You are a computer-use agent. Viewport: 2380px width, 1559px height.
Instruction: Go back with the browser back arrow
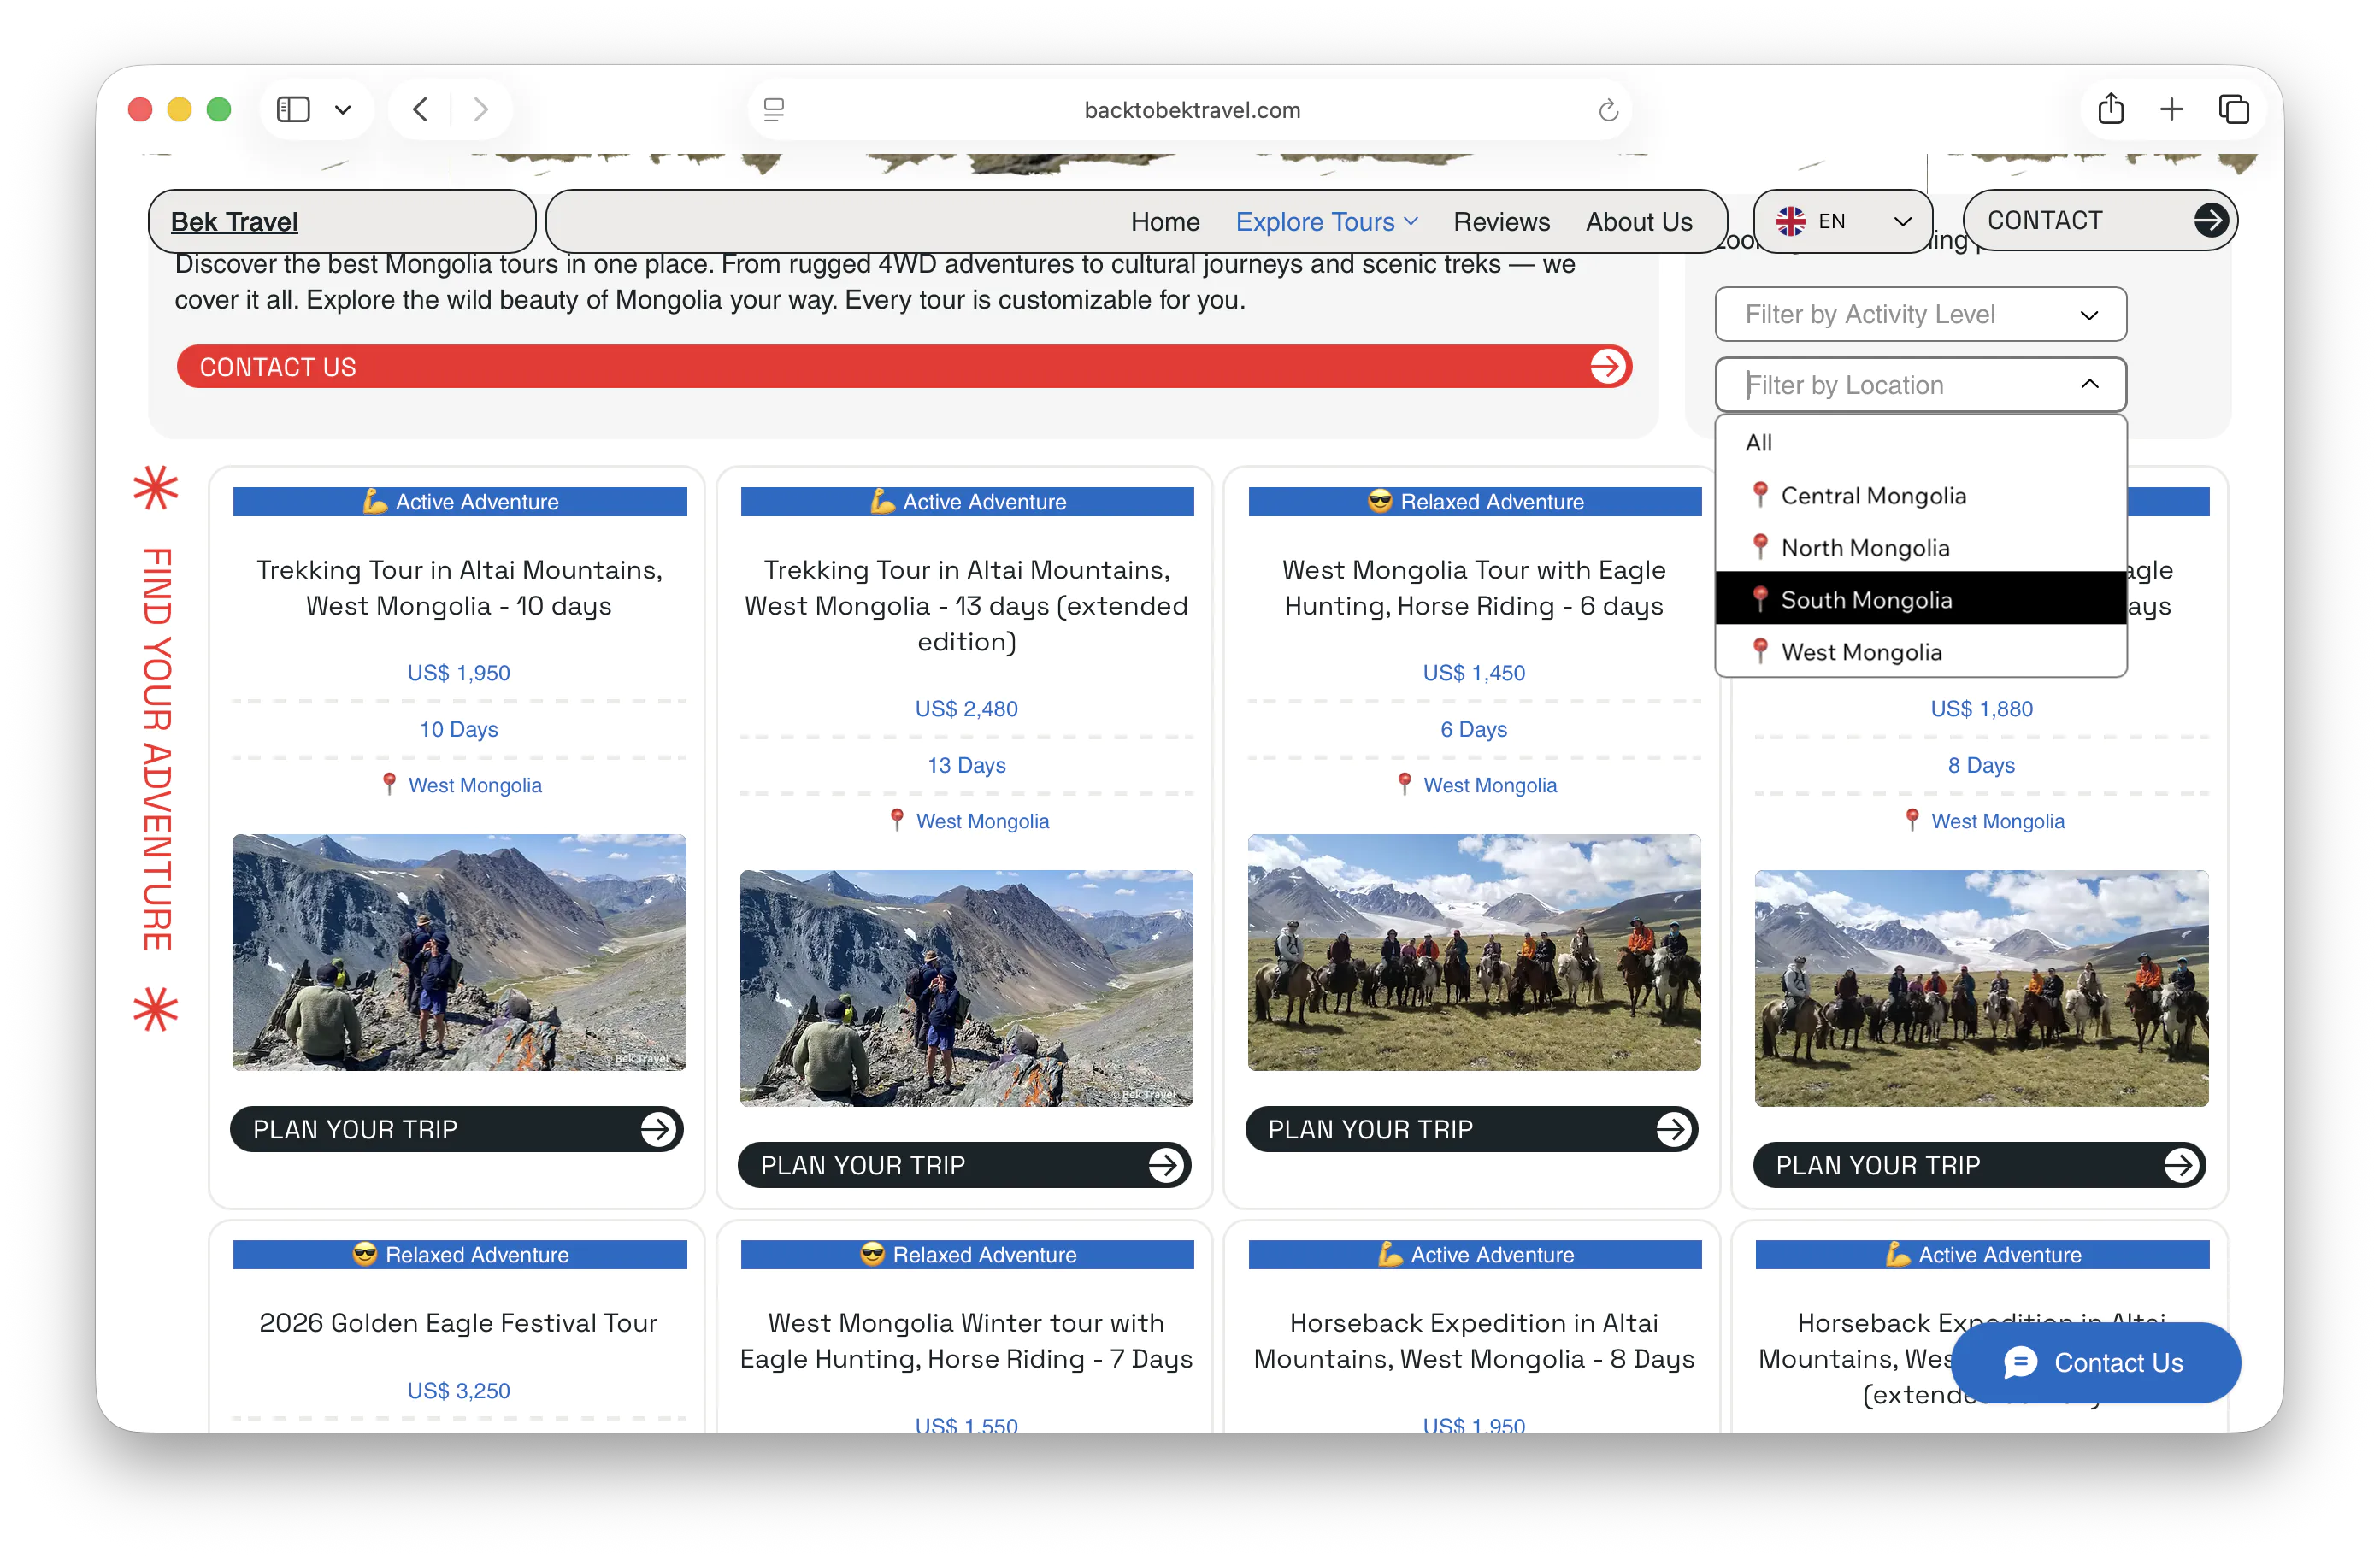point(421,109)
